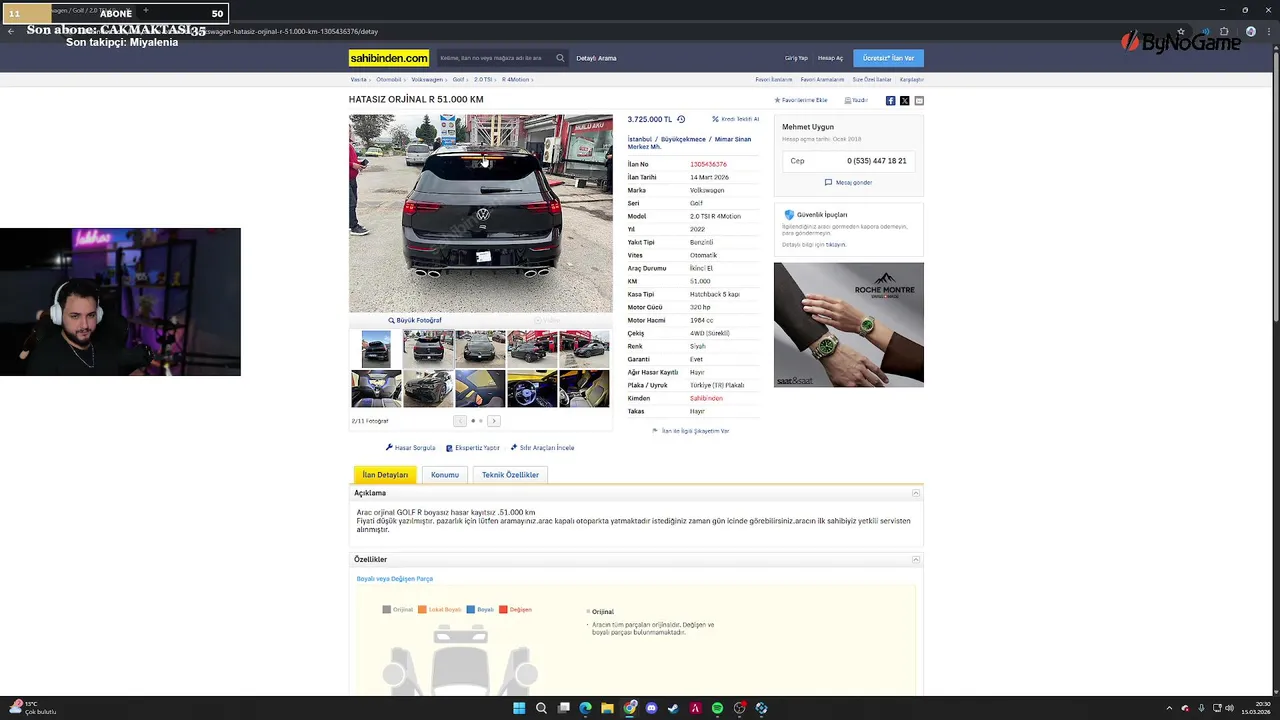The width and height of the screenshot is (1280, 720).
Task: Switch to the Teknik Özellikler tab
Action: pos(510,475)
